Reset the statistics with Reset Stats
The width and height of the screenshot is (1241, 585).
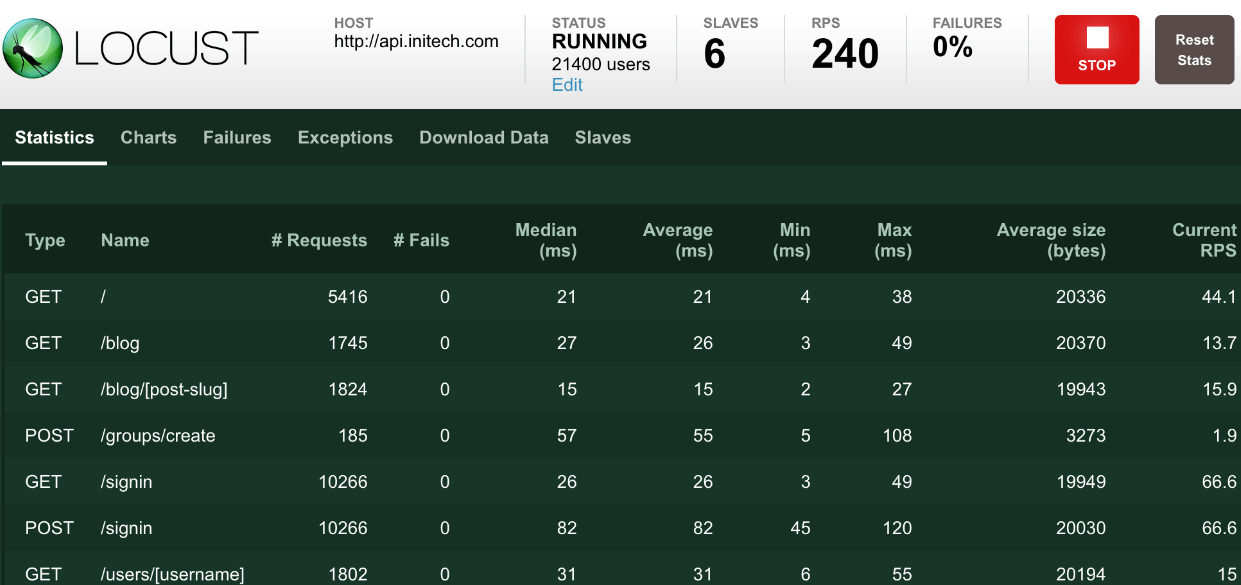point(1194,49)
